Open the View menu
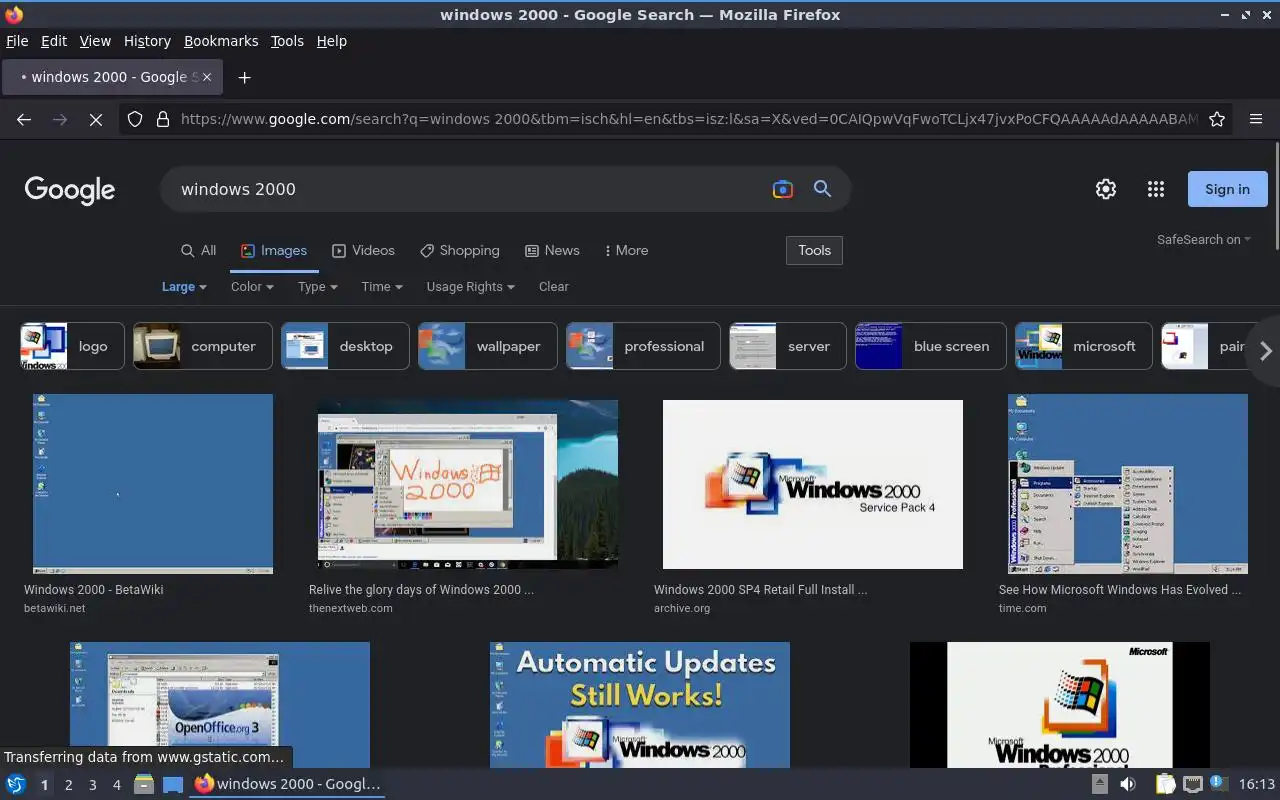1280x800 pixels. 95,41
